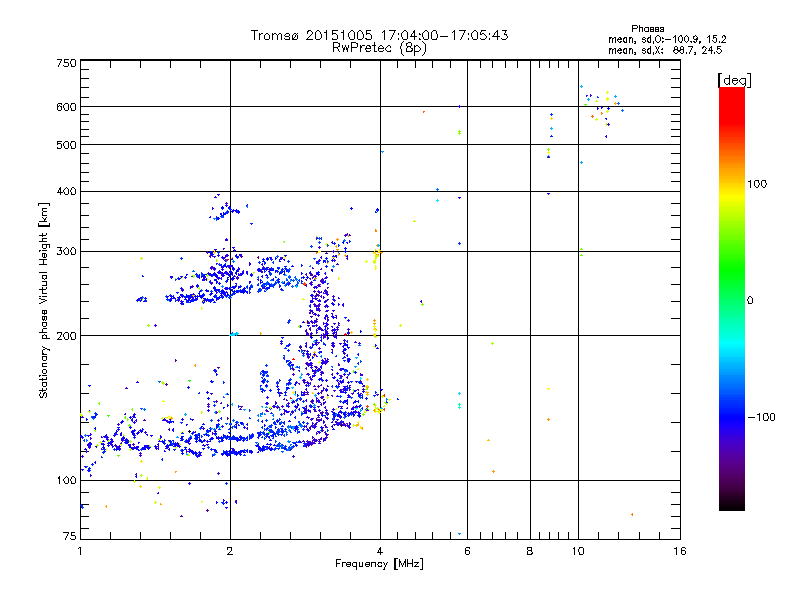Click the 'Stationary phase Virtual Height [km]' axis label

point(44,300)
